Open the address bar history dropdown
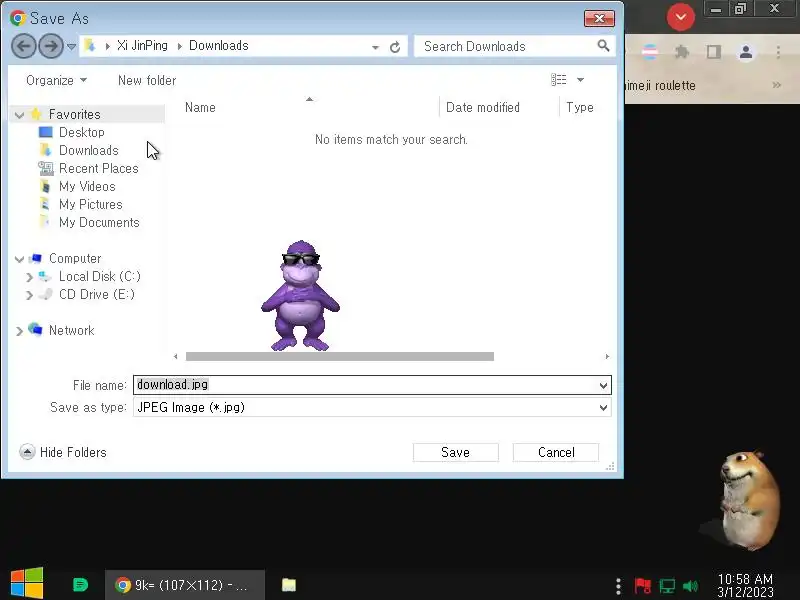Image resolution: width=800 pixels, height=600 pixels. pos(376,47)
